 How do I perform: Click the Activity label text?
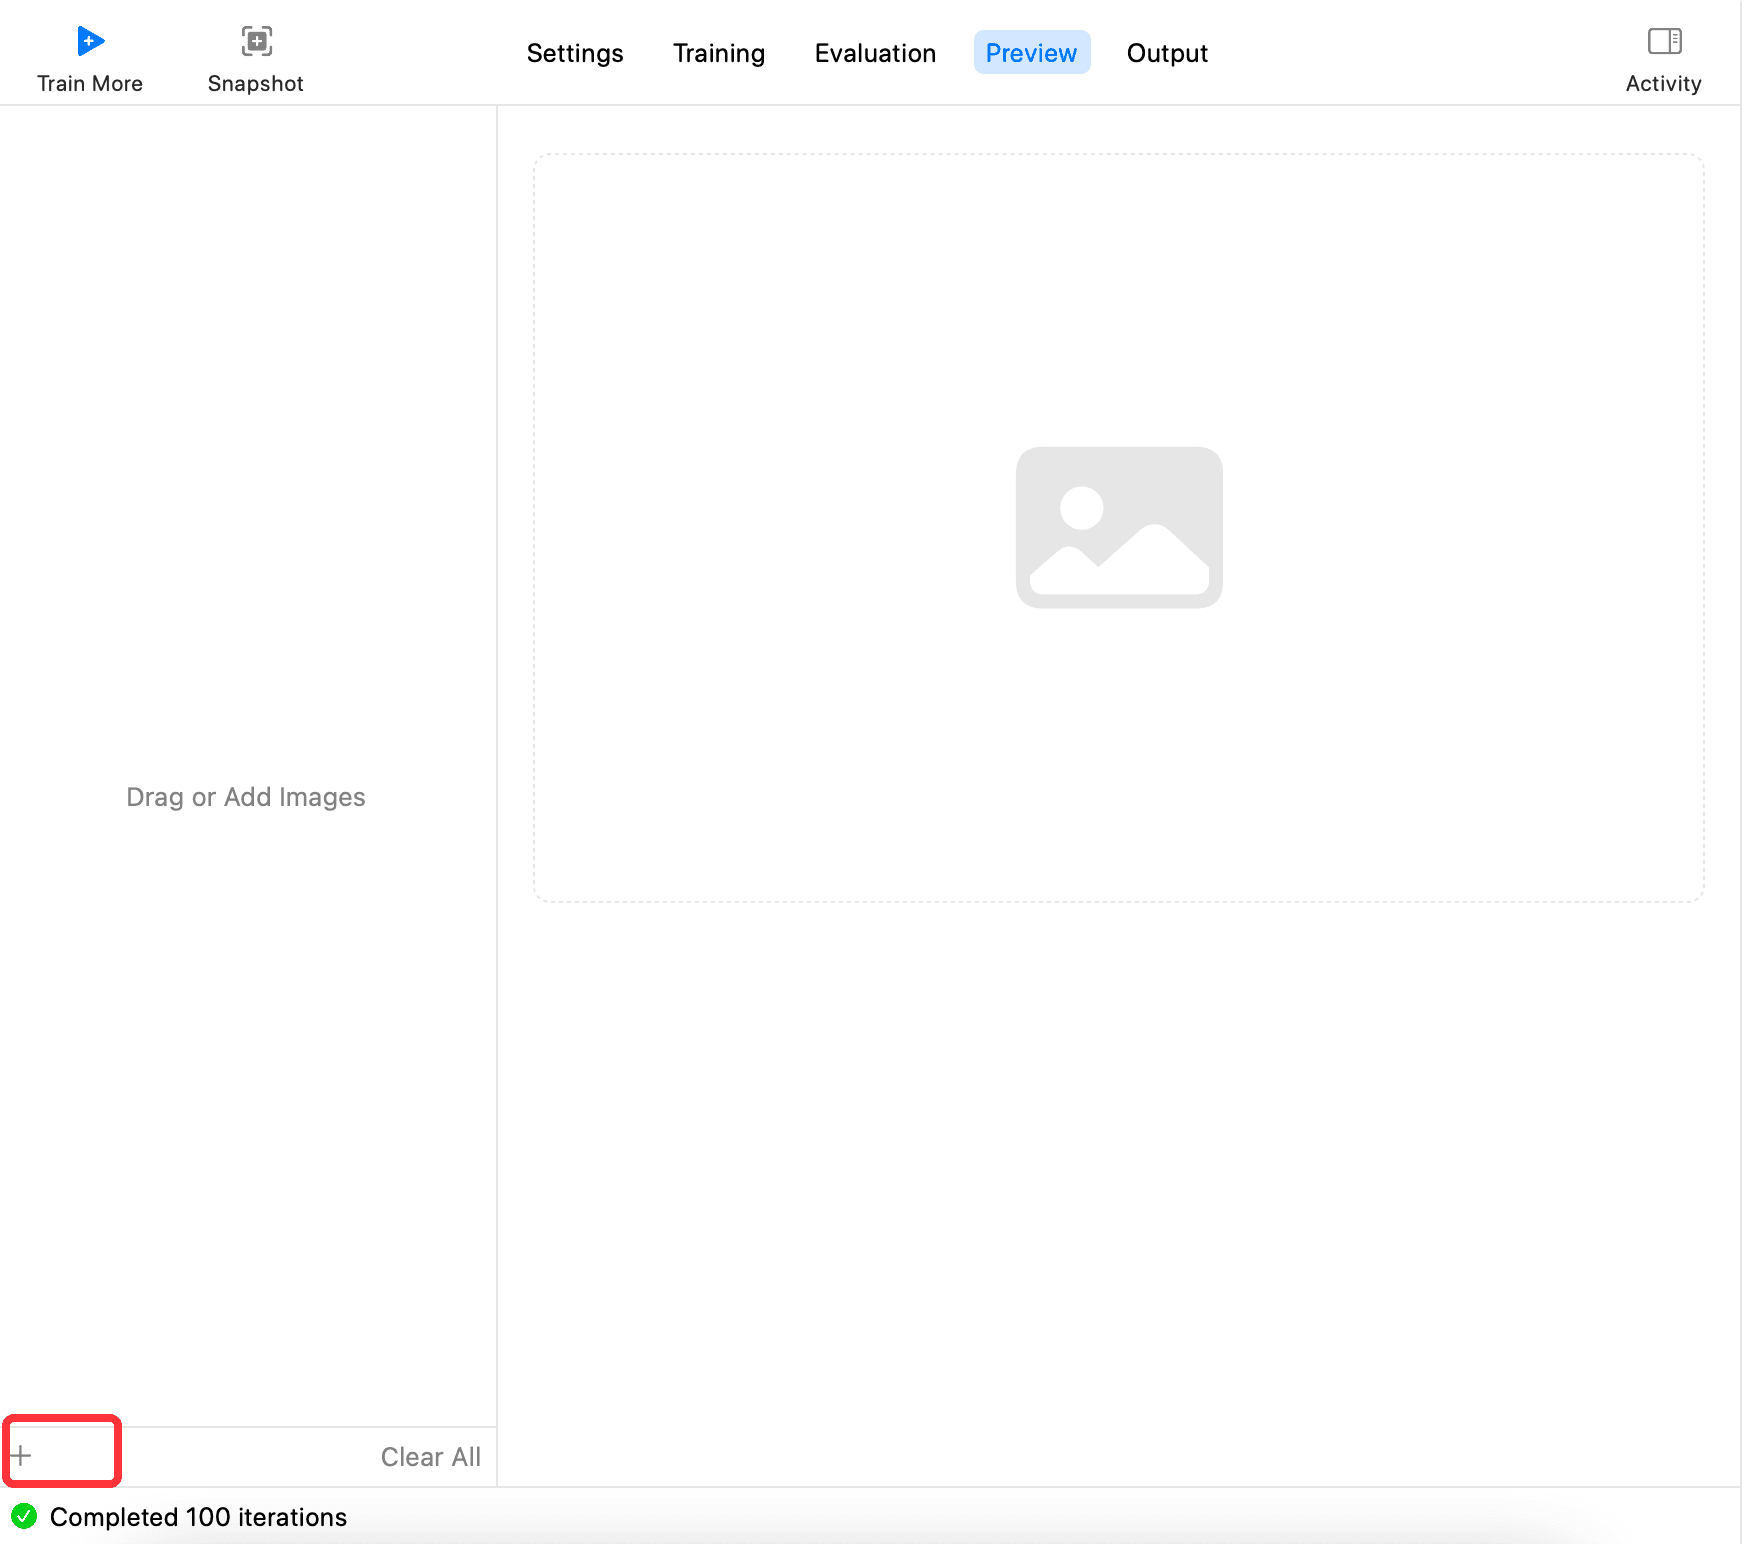(1663, 84)
